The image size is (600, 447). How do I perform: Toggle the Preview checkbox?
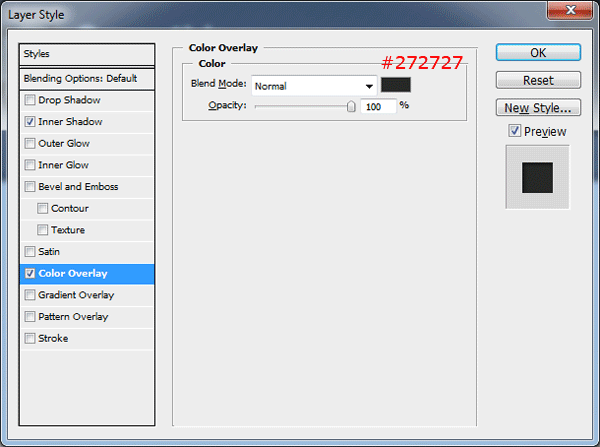click(515, 131)
